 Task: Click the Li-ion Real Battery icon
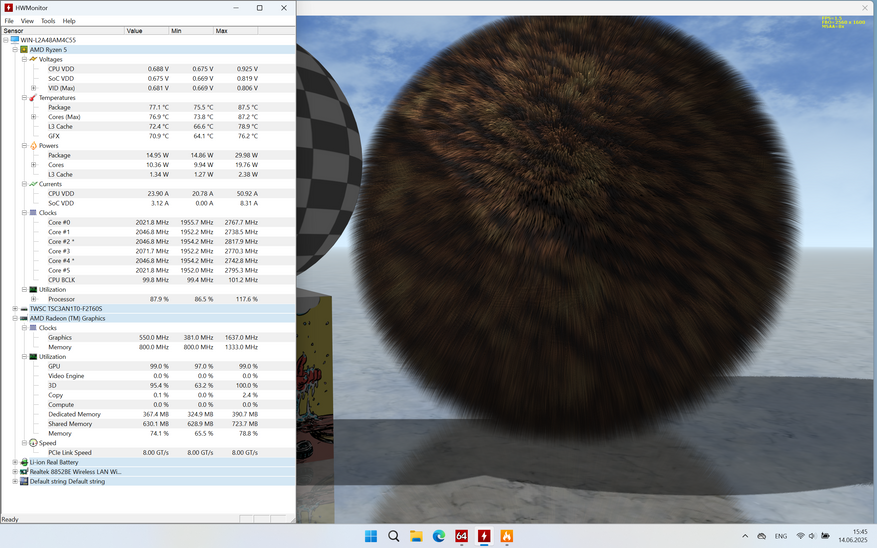click(x=24, y=462)
